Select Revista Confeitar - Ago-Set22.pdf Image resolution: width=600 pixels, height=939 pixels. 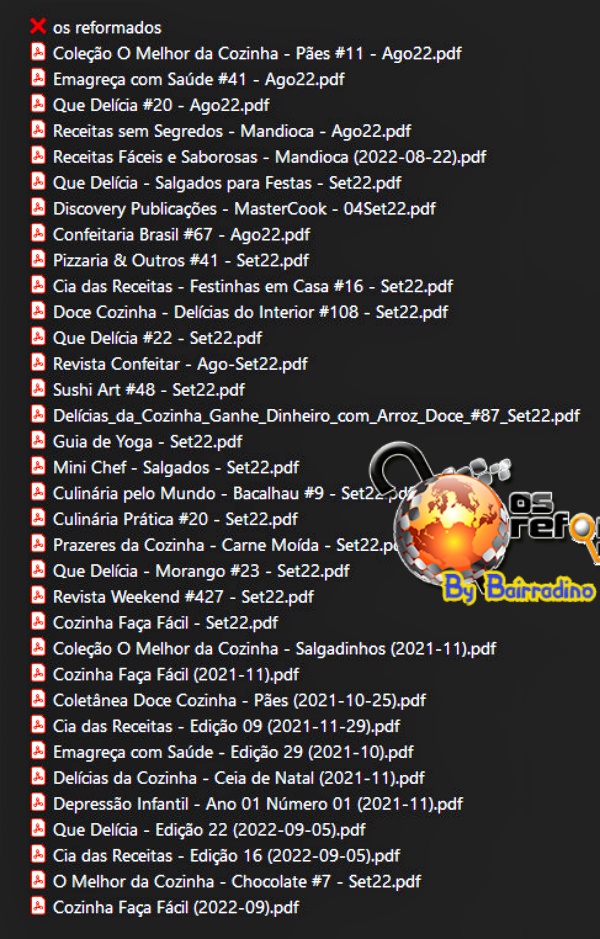coord(180,364)
